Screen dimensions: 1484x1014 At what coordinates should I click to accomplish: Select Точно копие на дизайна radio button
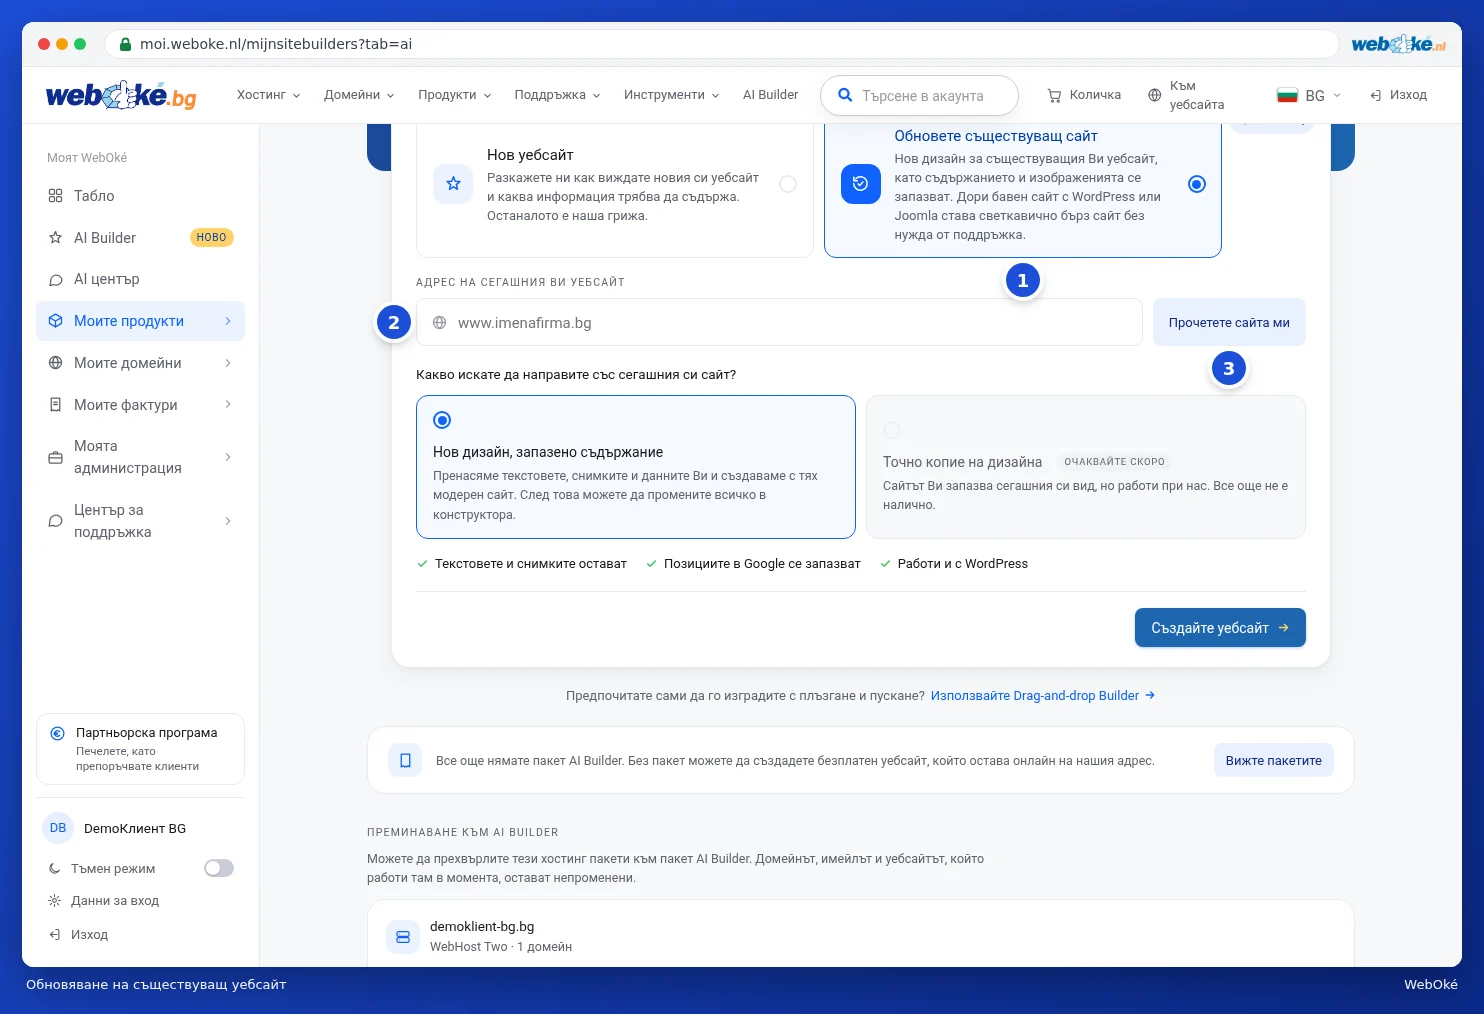click(x=892, y=430)
